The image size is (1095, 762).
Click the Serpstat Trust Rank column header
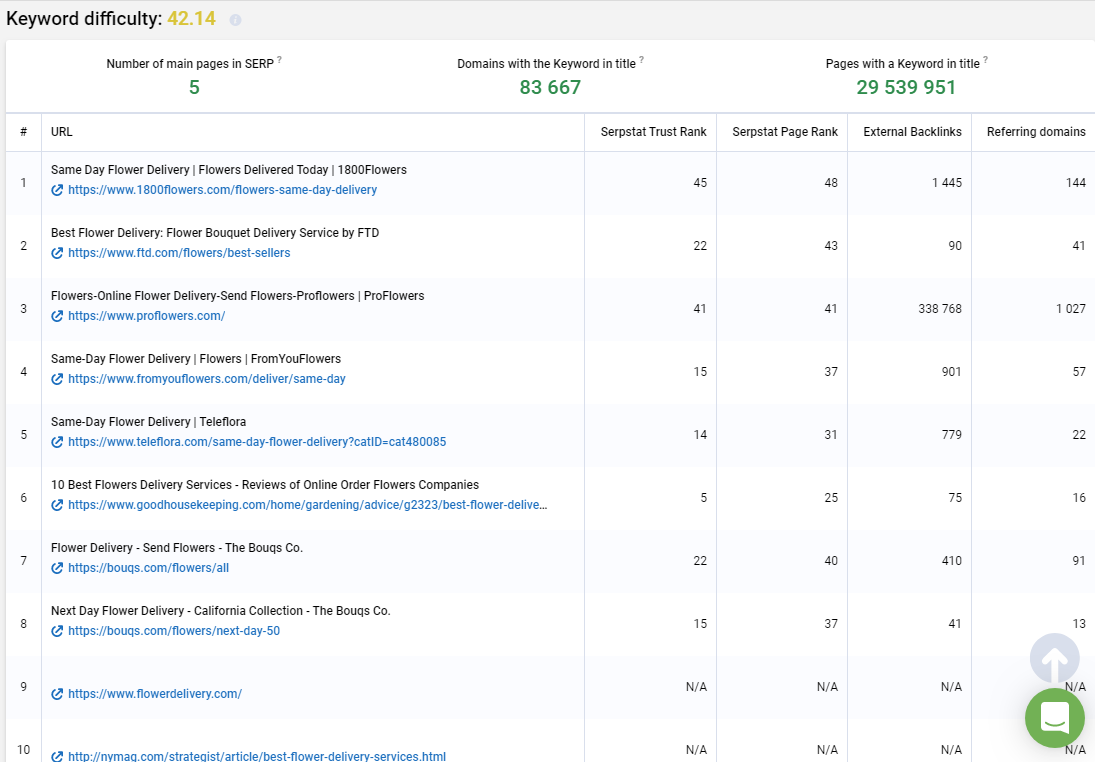point(654,132)
